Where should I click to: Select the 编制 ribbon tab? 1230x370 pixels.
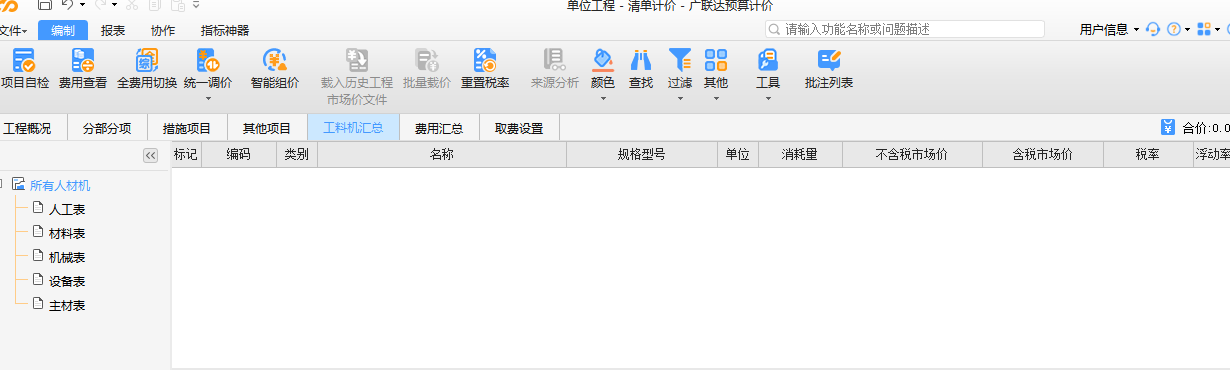coord(63,30)
